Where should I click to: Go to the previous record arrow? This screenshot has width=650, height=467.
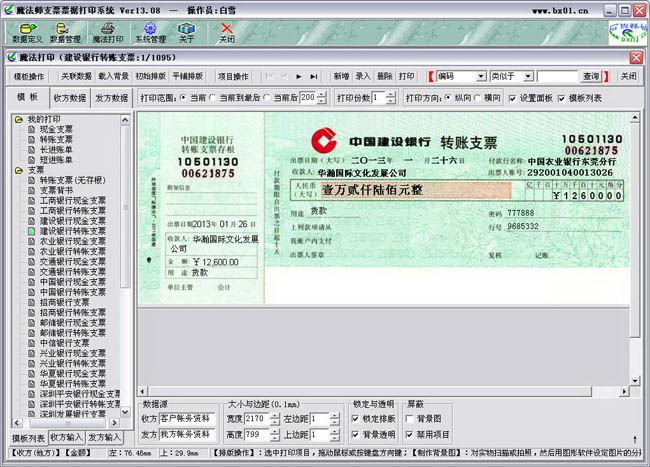(x=284, y=76)
